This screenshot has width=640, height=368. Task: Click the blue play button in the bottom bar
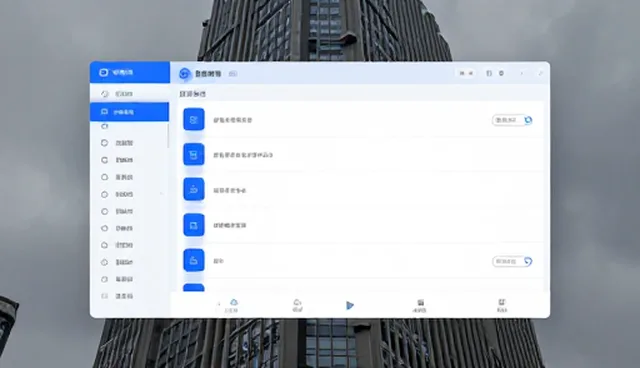pyautogui.click(x=349, y=306)
